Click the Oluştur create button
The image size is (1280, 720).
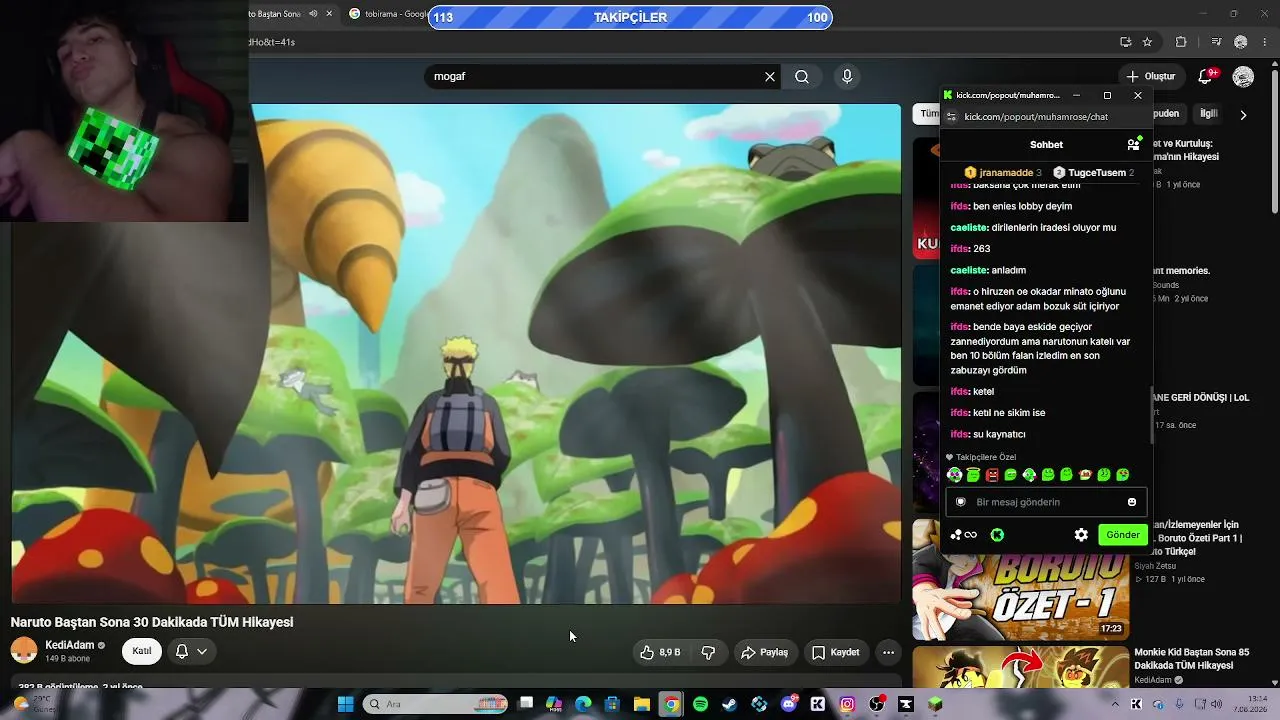pos(1150,76)
